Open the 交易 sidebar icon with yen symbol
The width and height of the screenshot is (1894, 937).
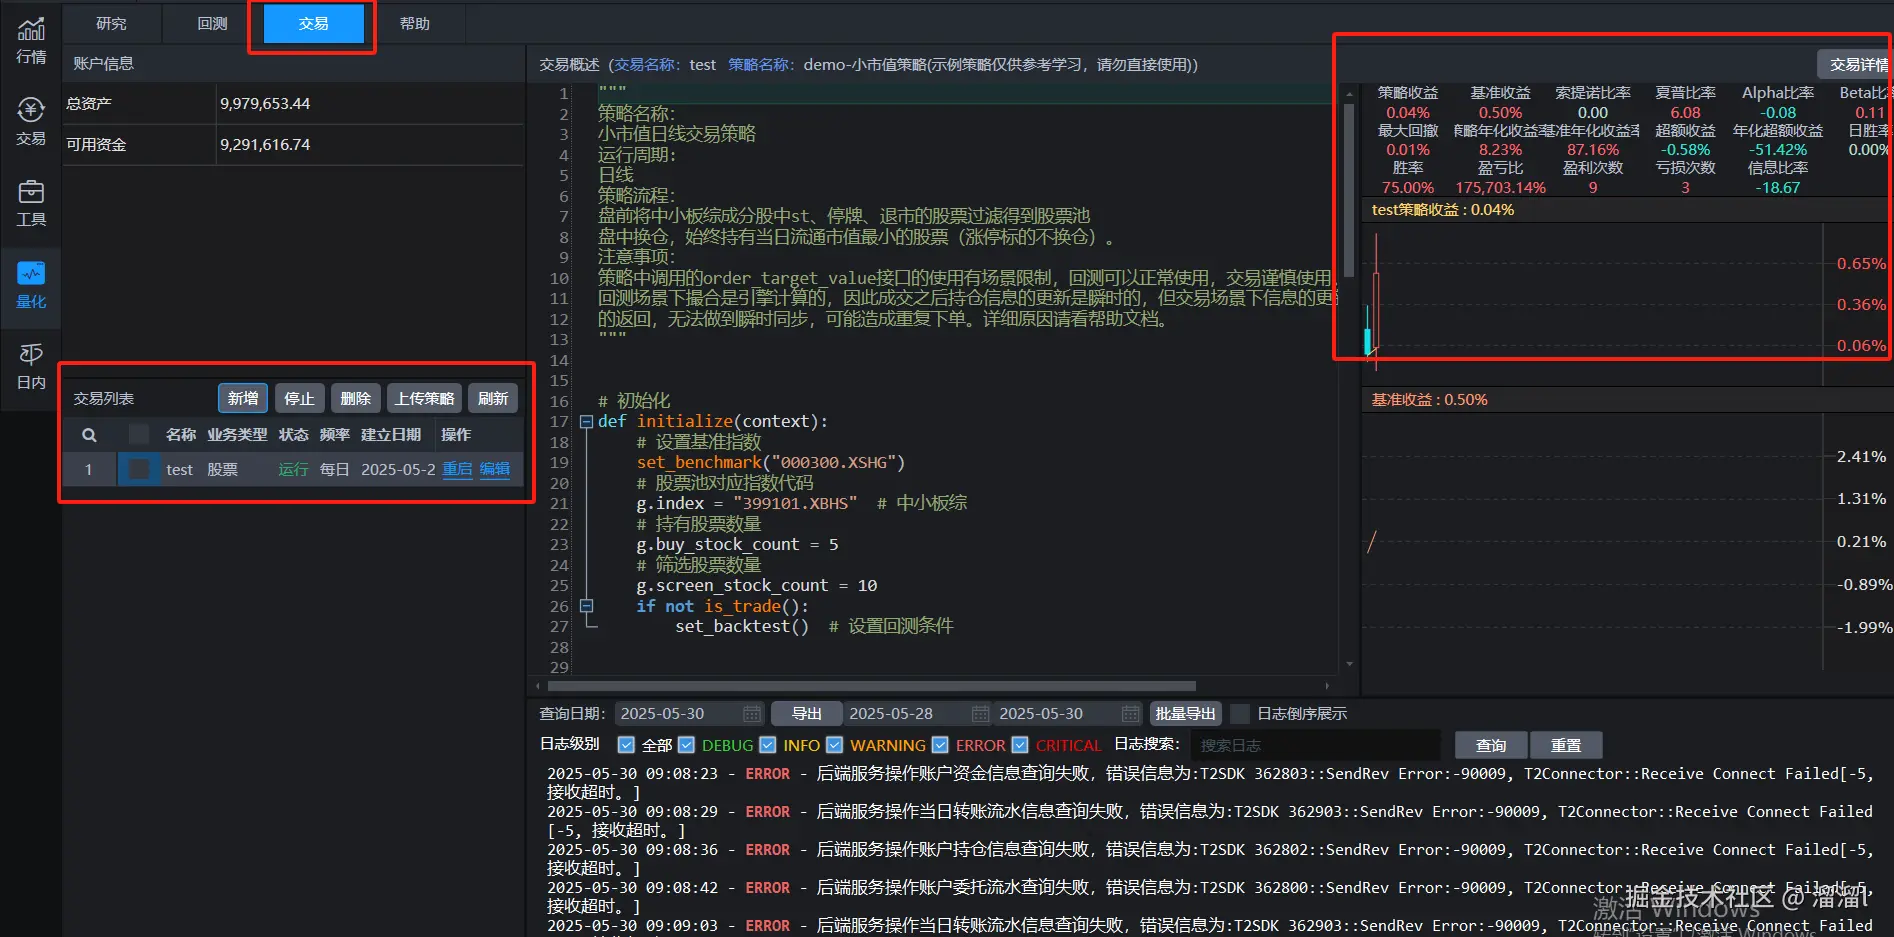(x=31, y=123)
